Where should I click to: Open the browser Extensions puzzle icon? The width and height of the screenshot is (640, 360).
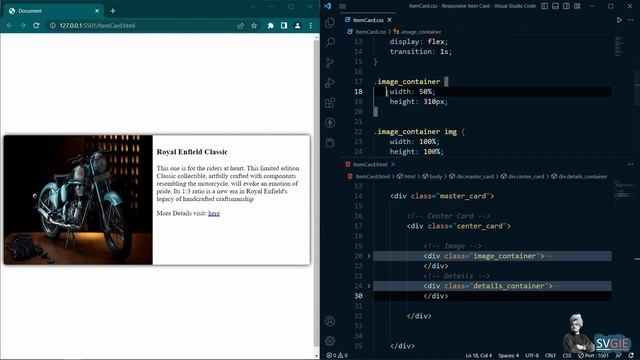(x=271, y=25)
